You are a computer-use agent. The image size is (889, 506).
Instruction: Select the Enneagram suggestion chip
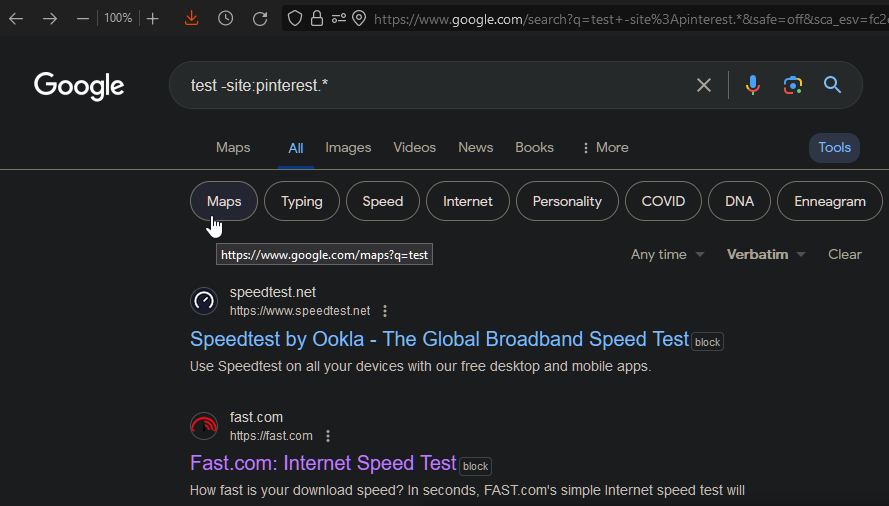829,201
